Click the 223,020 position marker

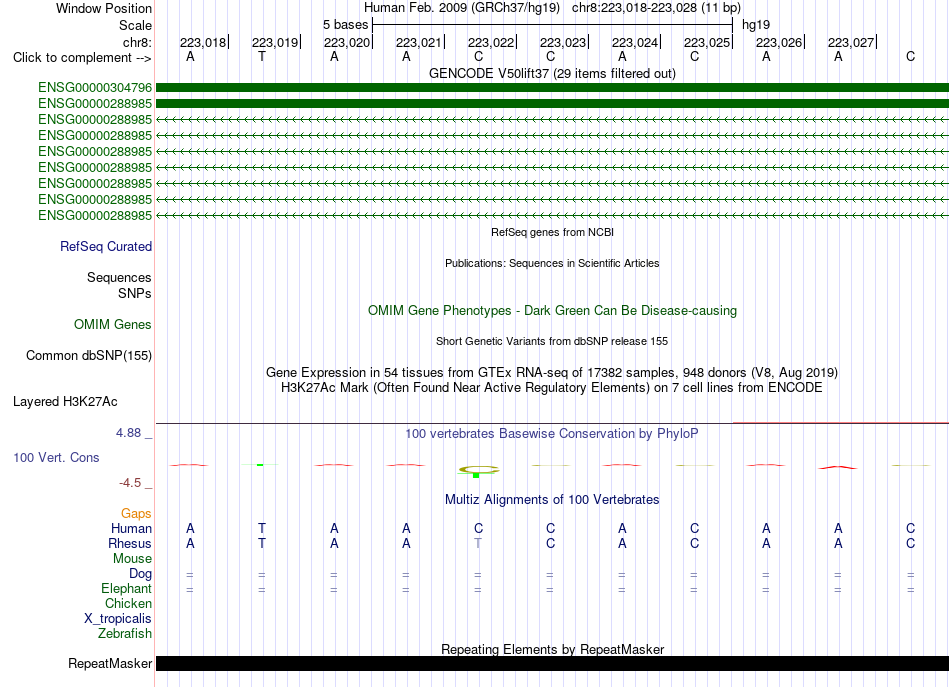coord(348,42)
